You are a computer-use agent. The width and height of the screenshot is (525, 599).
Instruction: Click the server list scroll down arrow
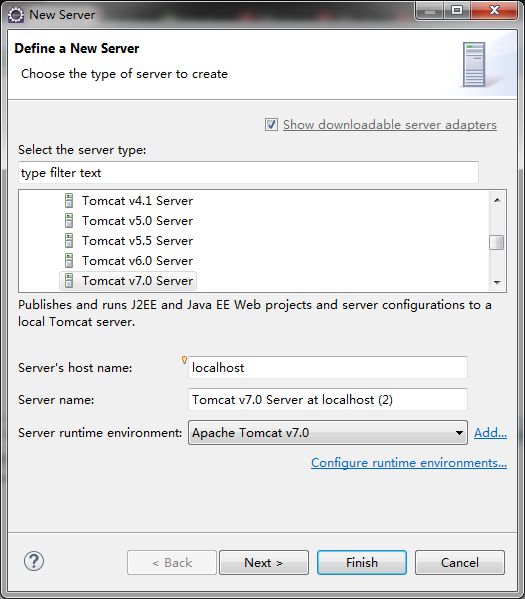click(x=497, y=283)
